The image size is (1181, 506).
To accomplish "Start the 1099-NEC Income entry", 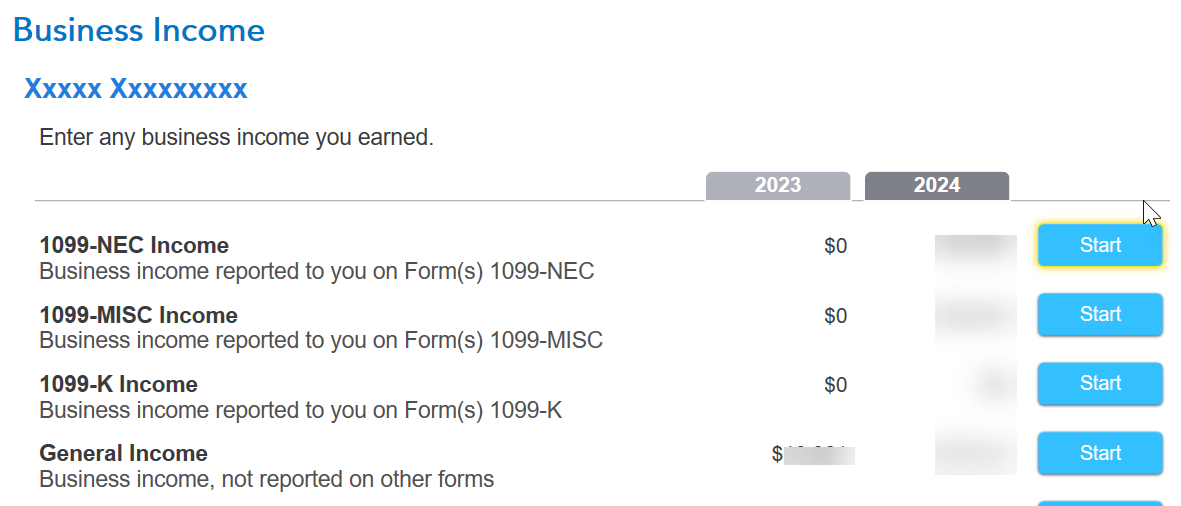I will pyautogui.click(x=1100, y=245).
